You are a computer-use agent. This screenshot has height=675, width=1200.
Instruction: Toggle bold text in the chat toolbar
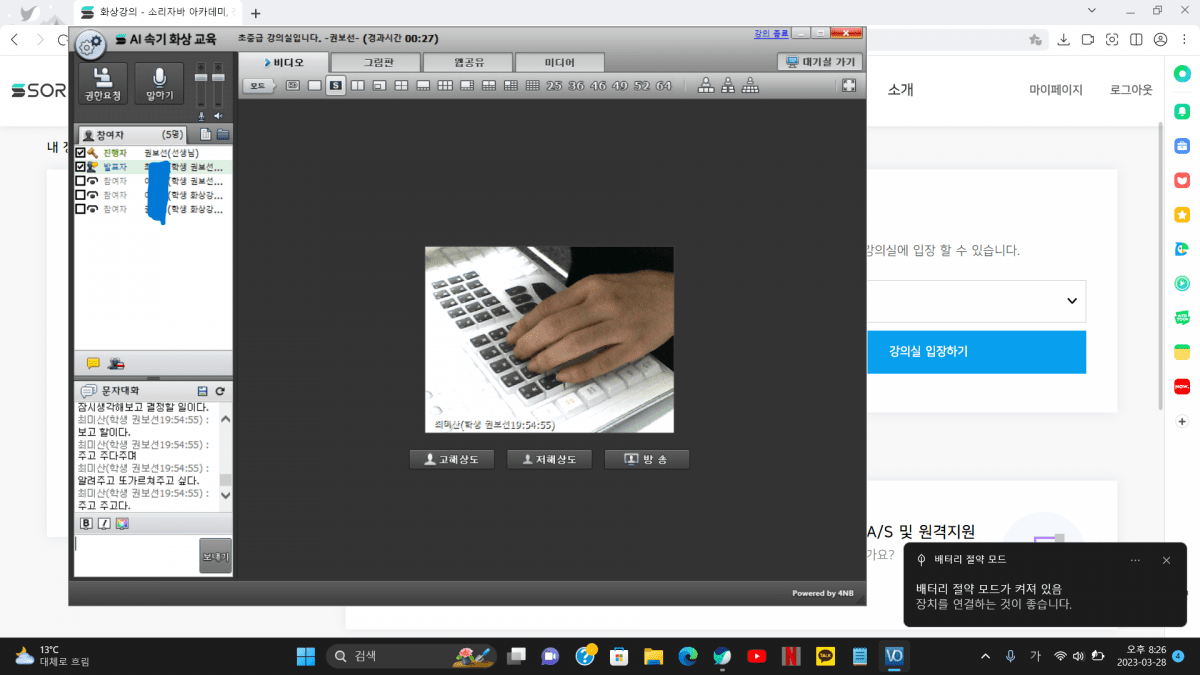coord(86,523)
